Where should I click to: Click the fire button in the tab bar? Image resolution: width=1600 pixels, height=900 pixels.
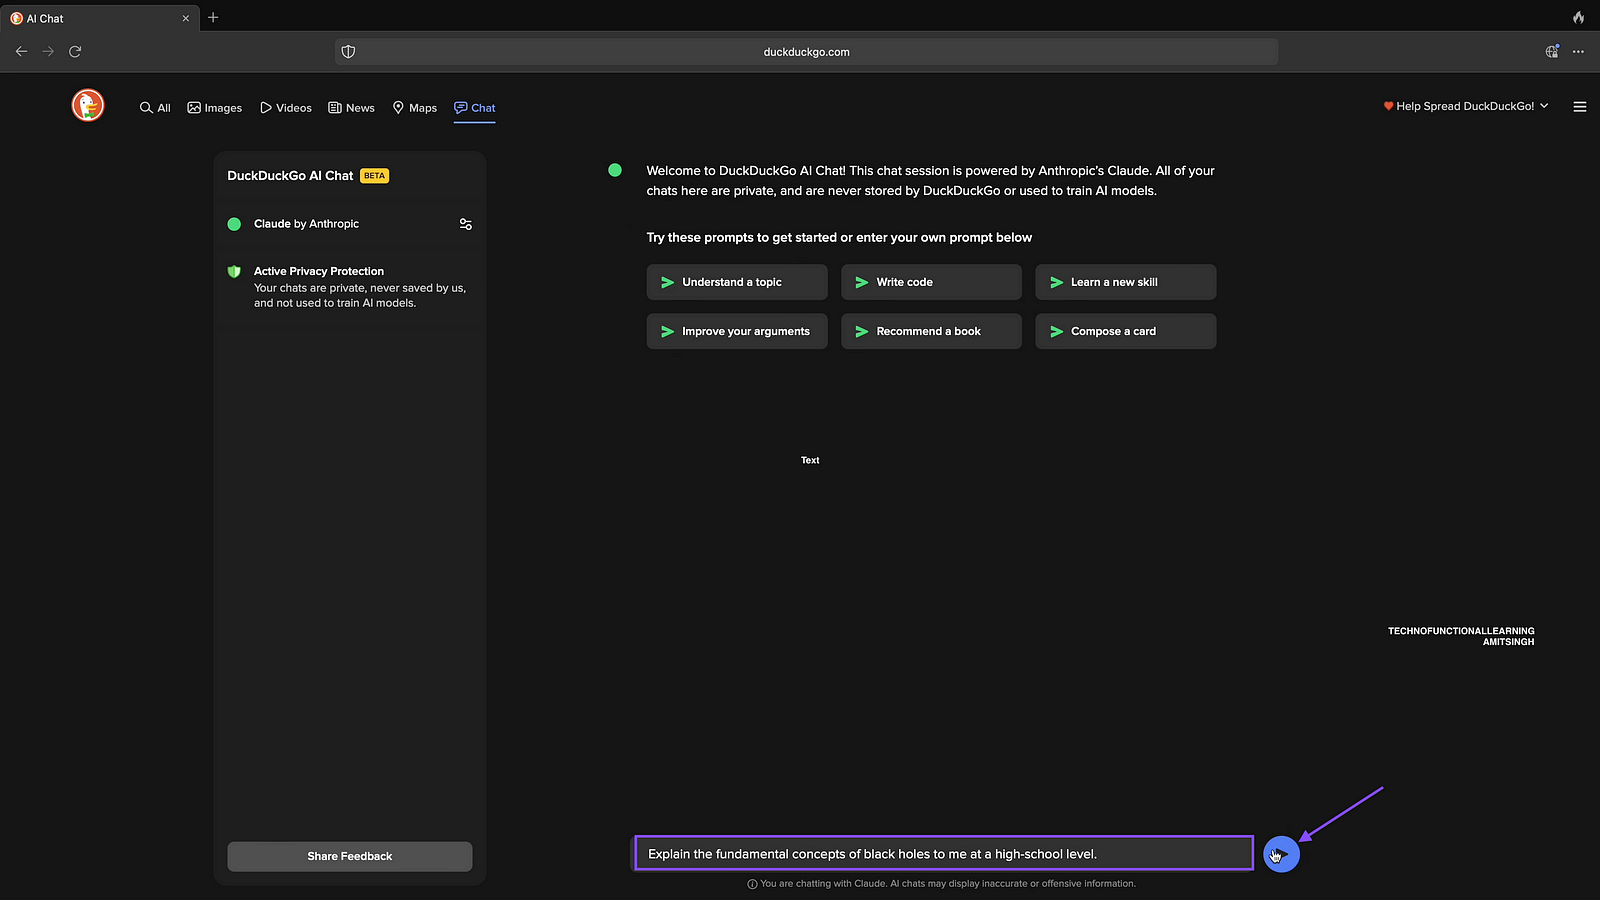pos(1578,18)
